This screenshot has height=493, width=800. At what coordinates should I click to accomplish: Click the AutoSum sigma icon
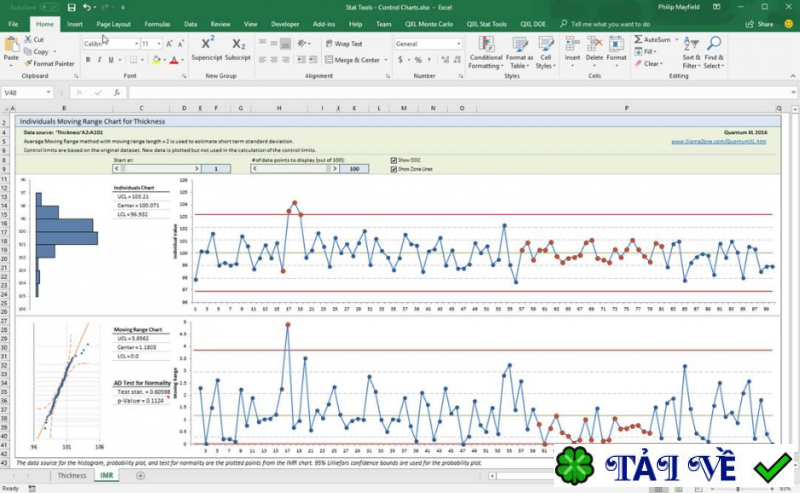pos(638,39)
